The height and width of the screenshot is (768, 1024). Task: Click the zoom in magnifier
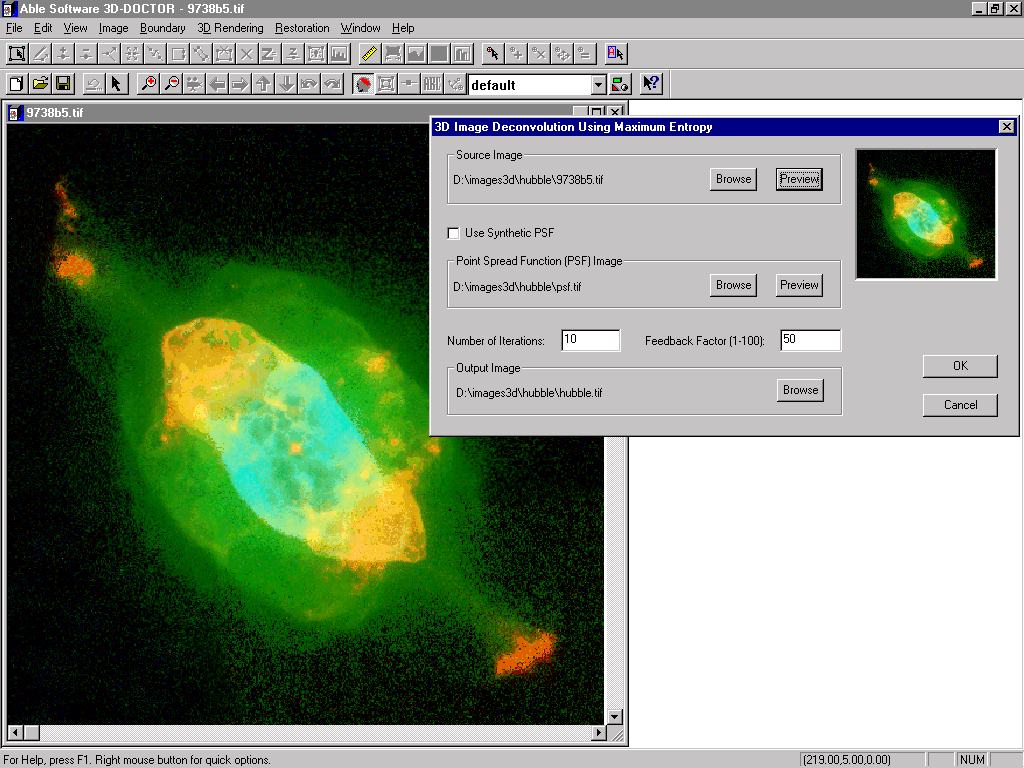pyautogui.click(x=149, y=84)
